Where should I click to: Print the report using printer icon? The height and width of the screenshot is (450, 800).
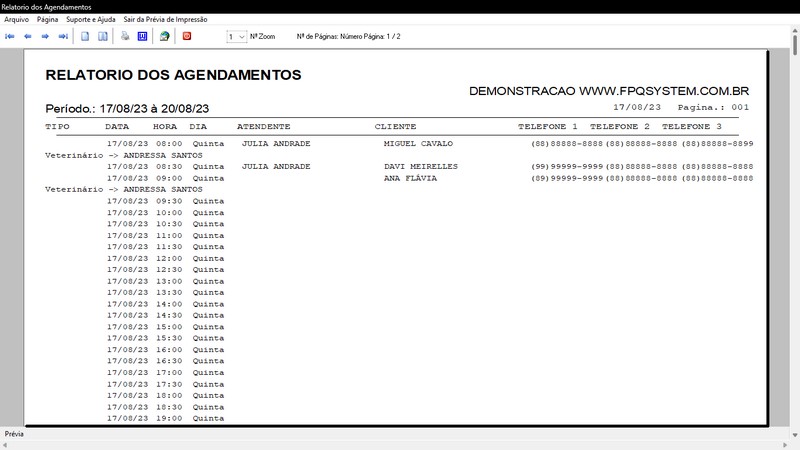(125, 36)
